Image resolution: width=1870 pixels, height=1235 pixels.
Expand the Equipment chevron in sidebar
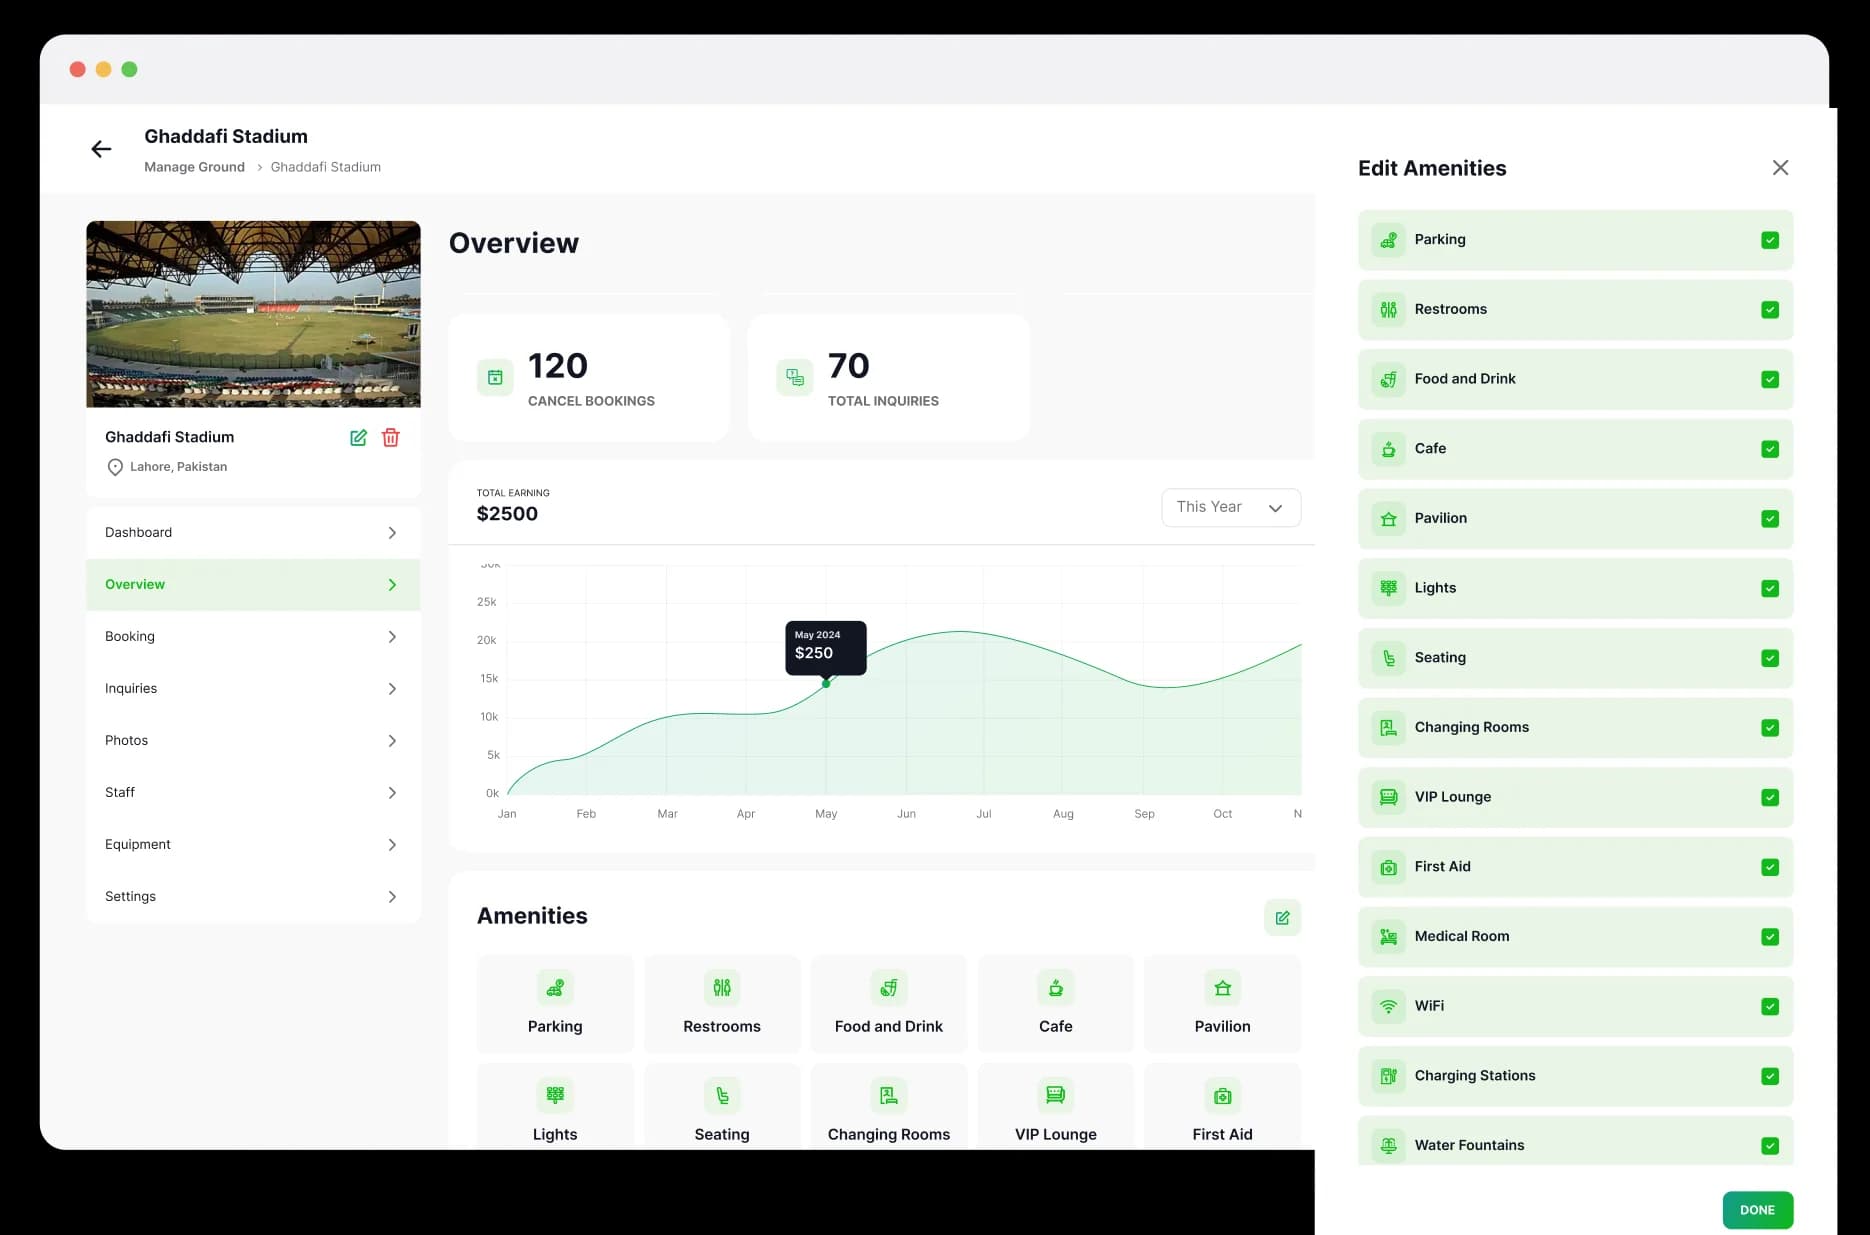coord(392,845)
